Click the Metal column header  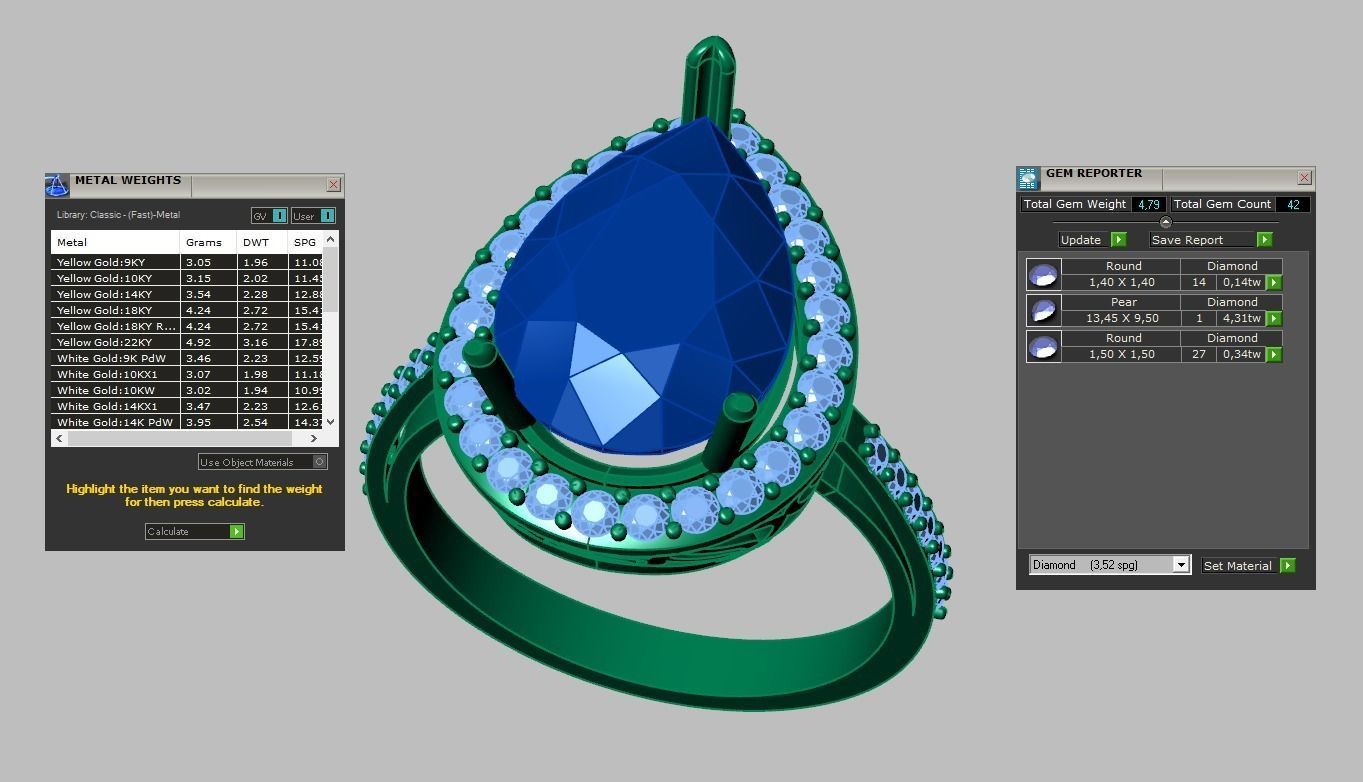(115, 242)
